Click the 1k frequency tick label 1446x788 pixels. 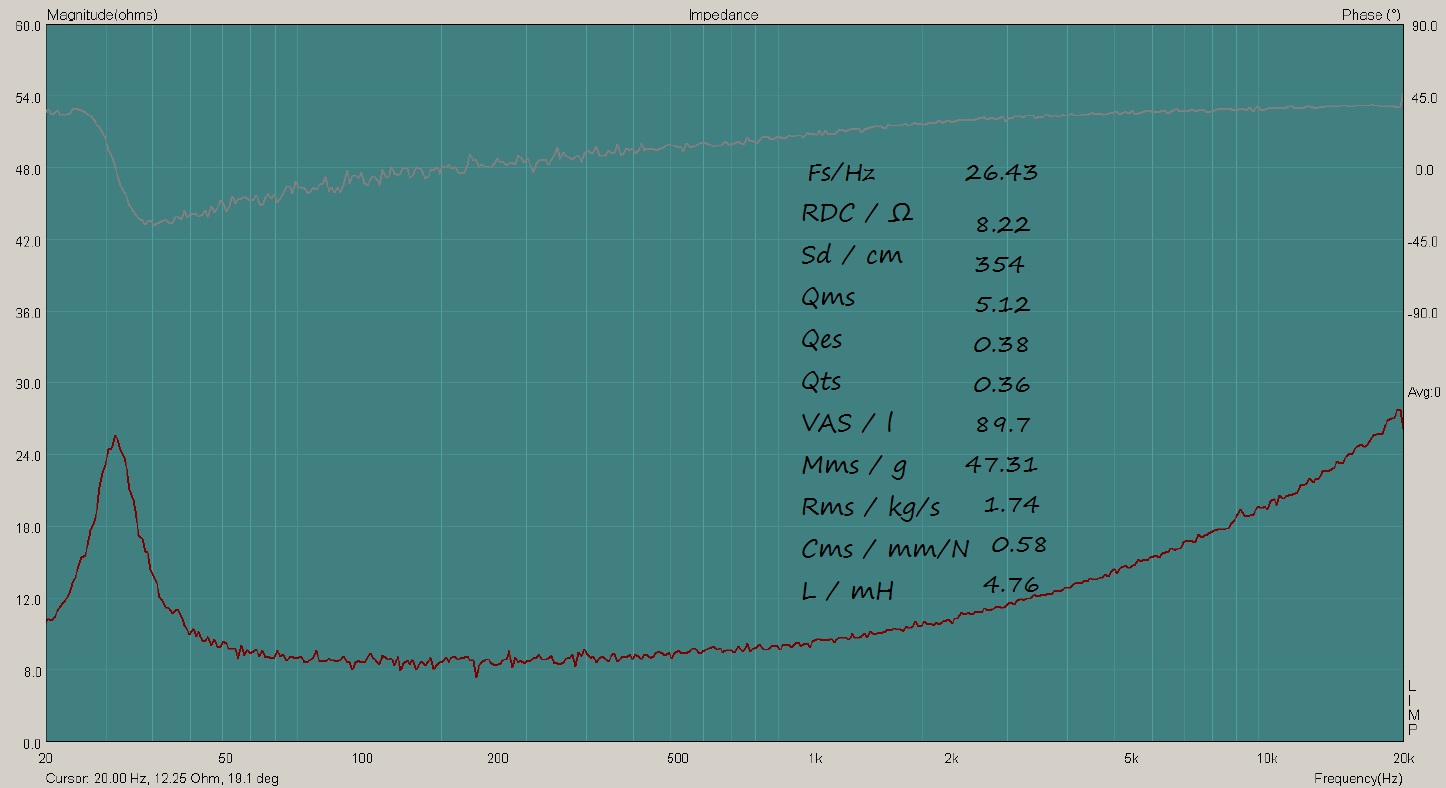[x=815, y=757]
